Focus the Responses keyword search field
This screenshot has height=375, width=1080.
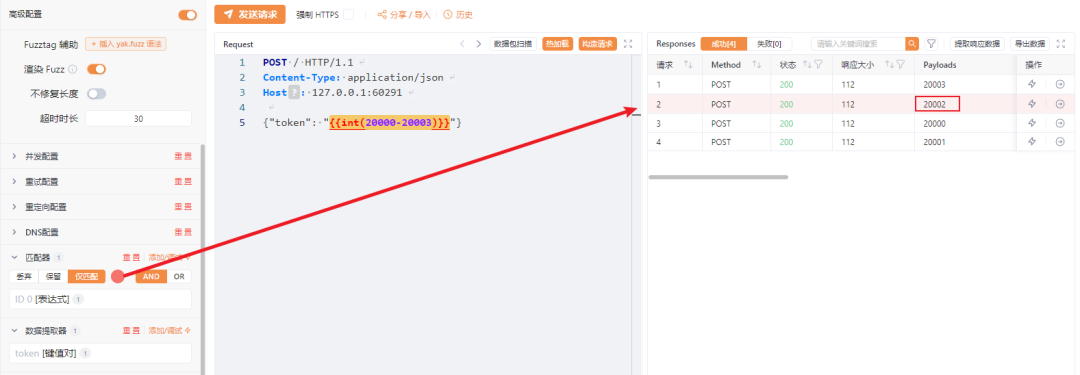[x=858, y=44]
